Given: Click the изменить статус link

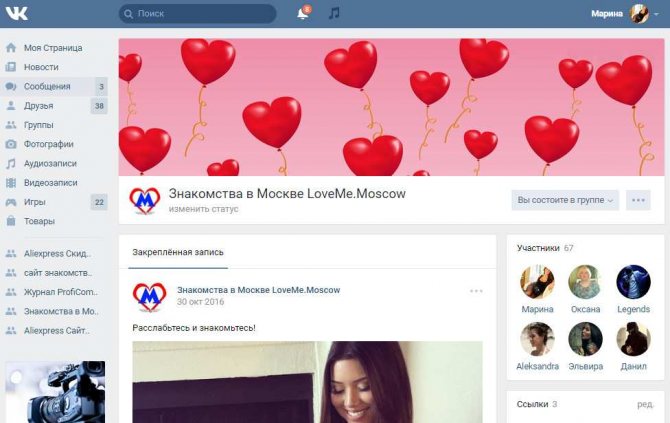Looking at the screenshot, I should click(x=203, y=209).
